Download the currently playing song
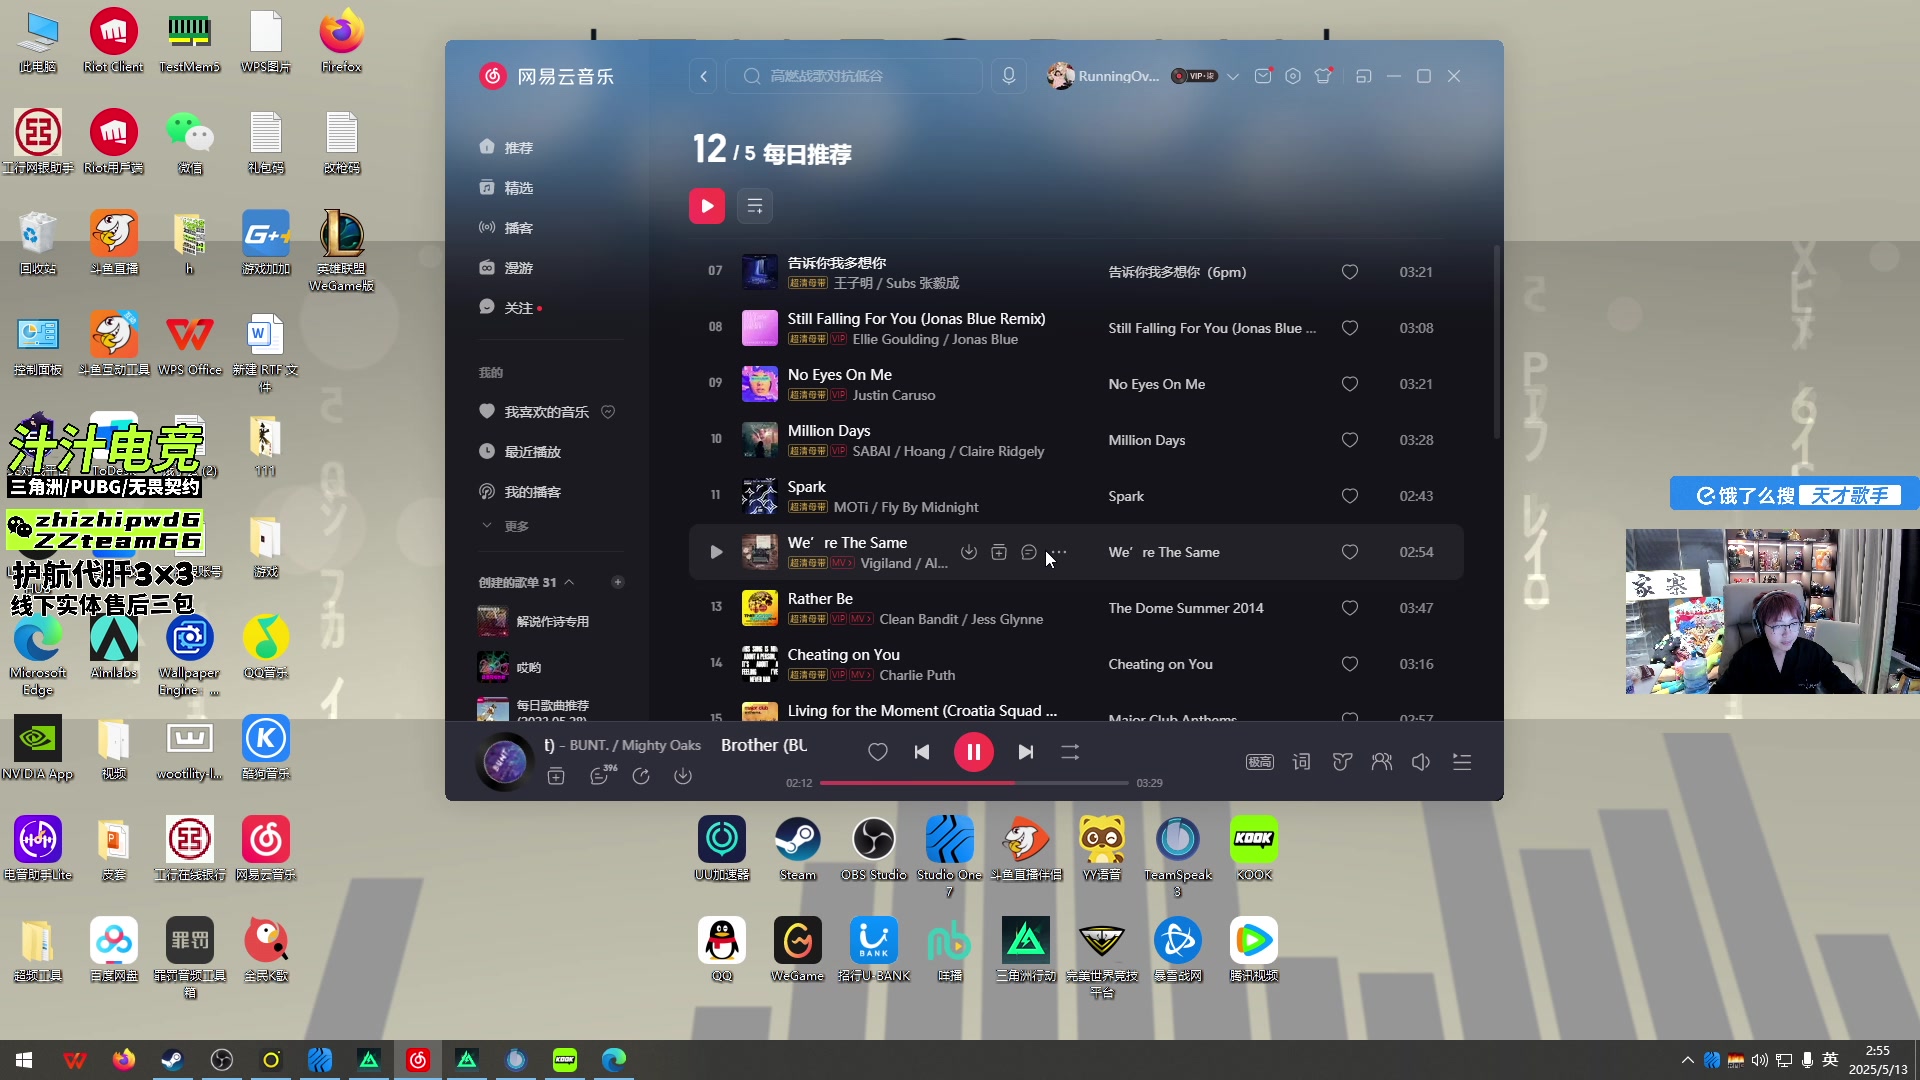 (683, 776)
